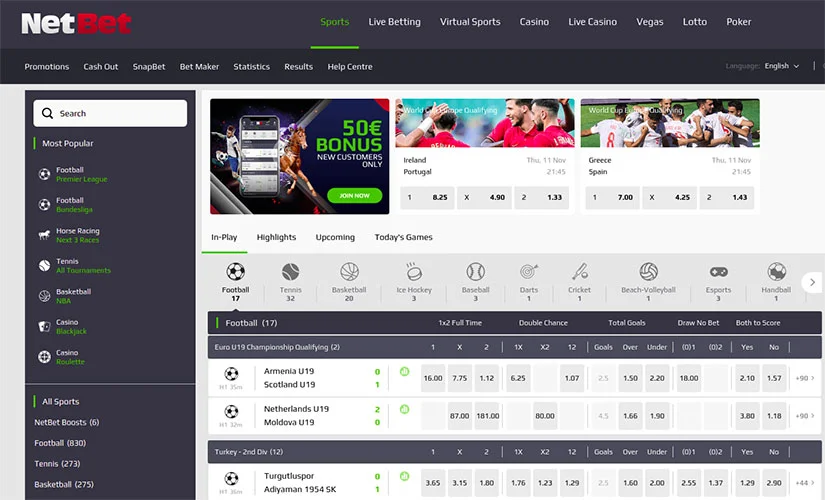825x500 pixels.
Task: Open Live Casino in top navigation
Action: [592, 22]
